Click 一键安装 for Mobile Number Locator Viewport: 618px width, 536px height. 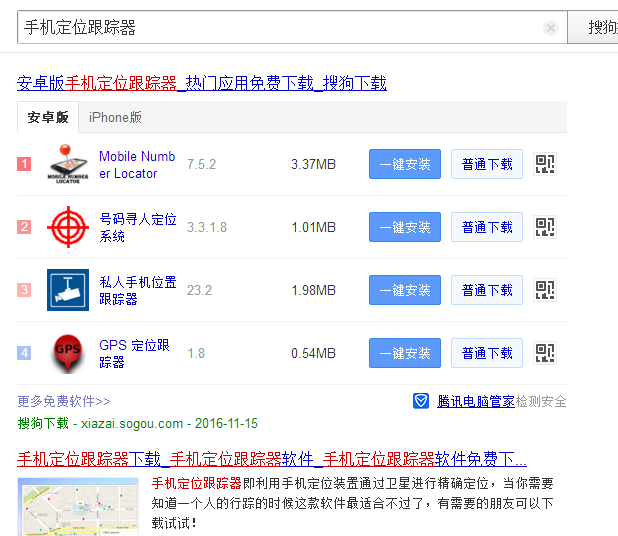[405, 164]
